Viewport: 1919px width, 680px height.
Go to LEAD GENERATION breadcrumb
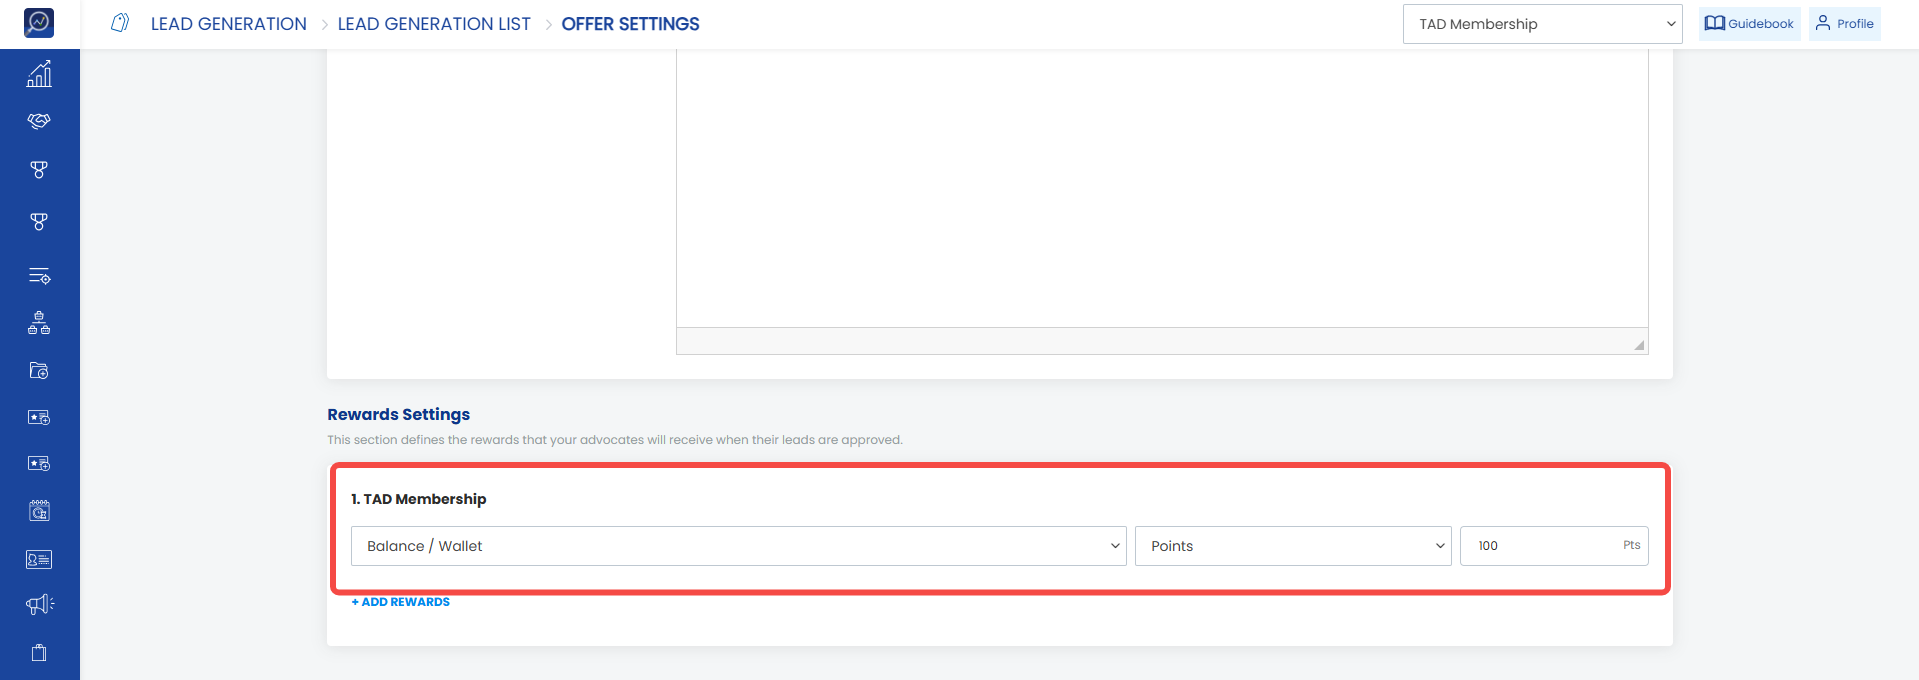point(229,24)
